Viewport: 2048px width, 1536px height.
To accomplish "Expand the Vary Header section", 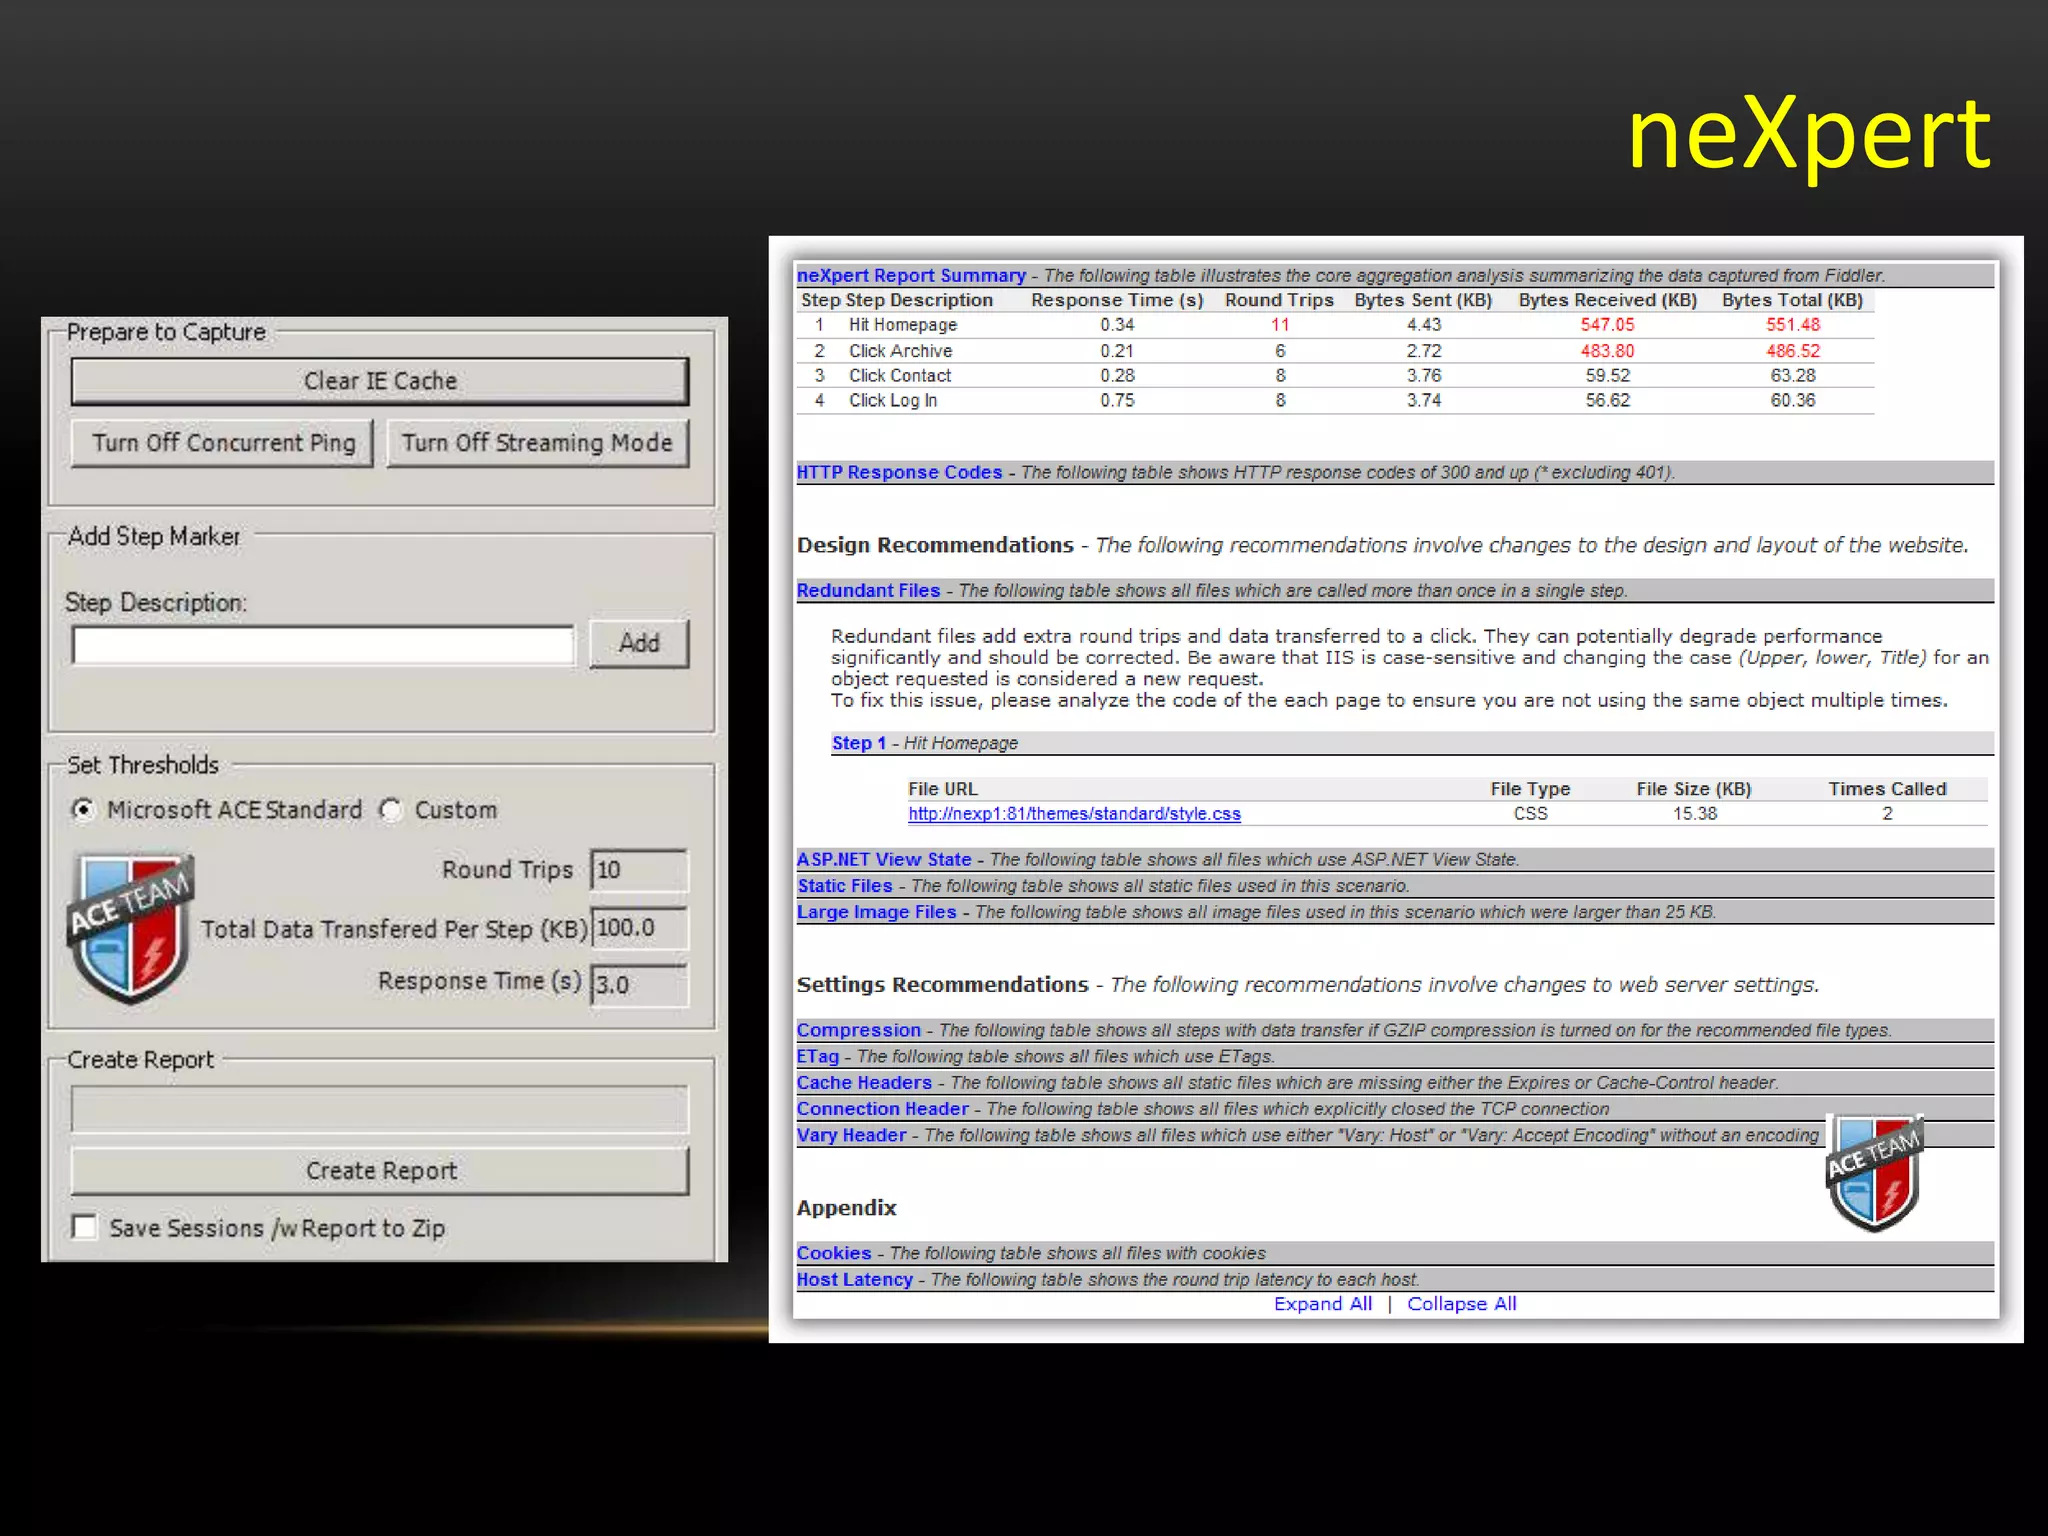I will [x=851, y=1135].
